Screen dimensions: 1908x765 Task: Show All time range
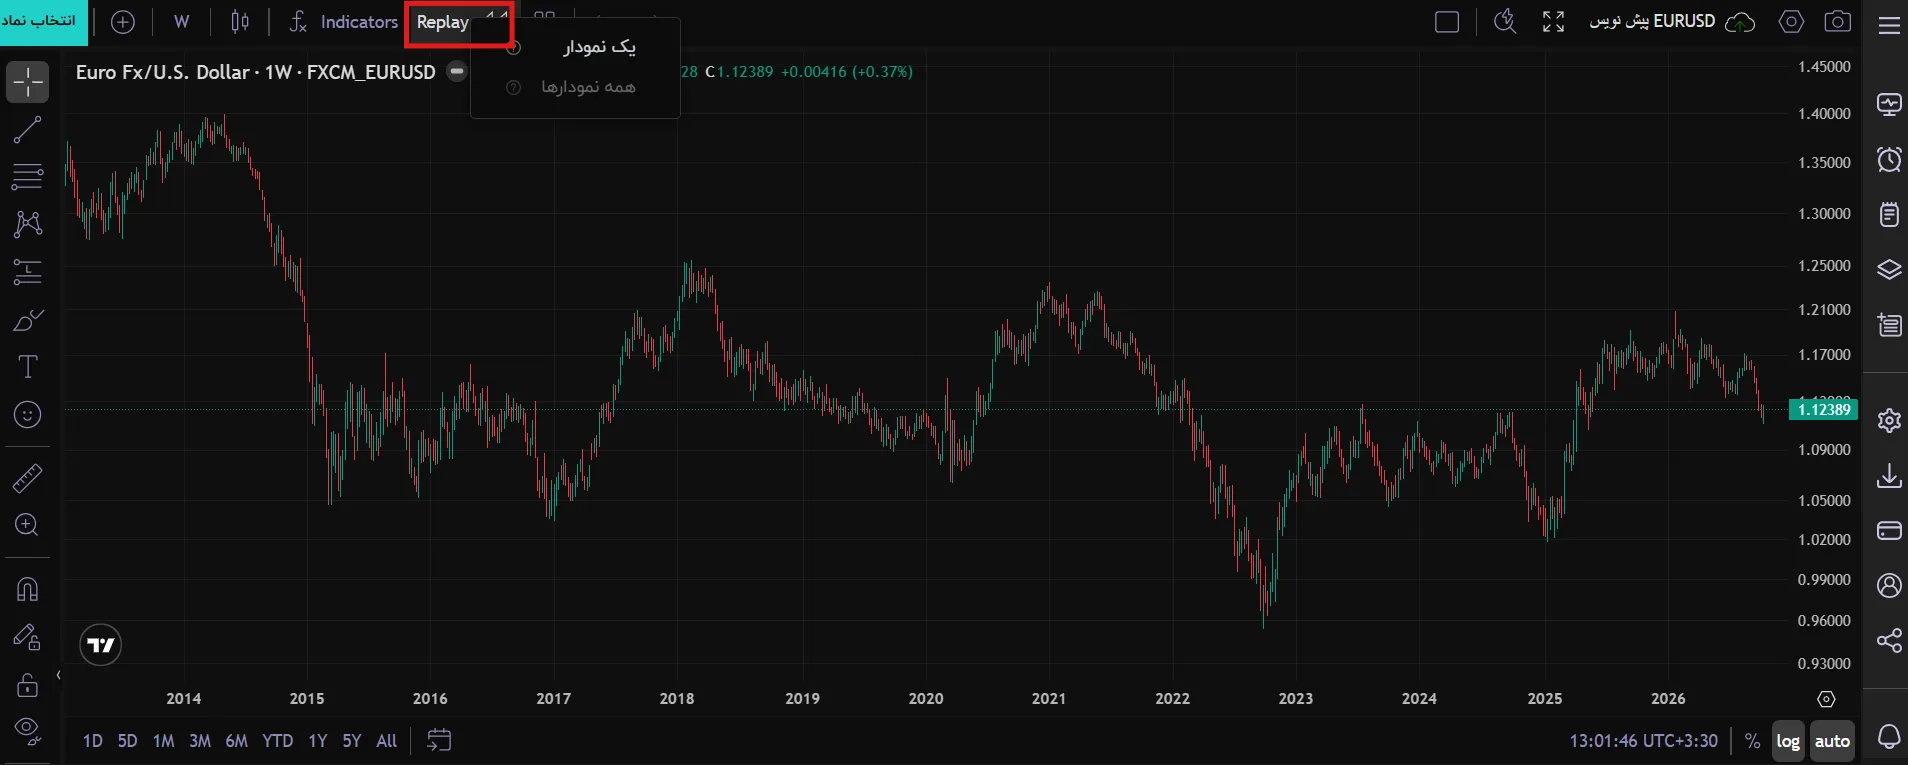point(387,741)
